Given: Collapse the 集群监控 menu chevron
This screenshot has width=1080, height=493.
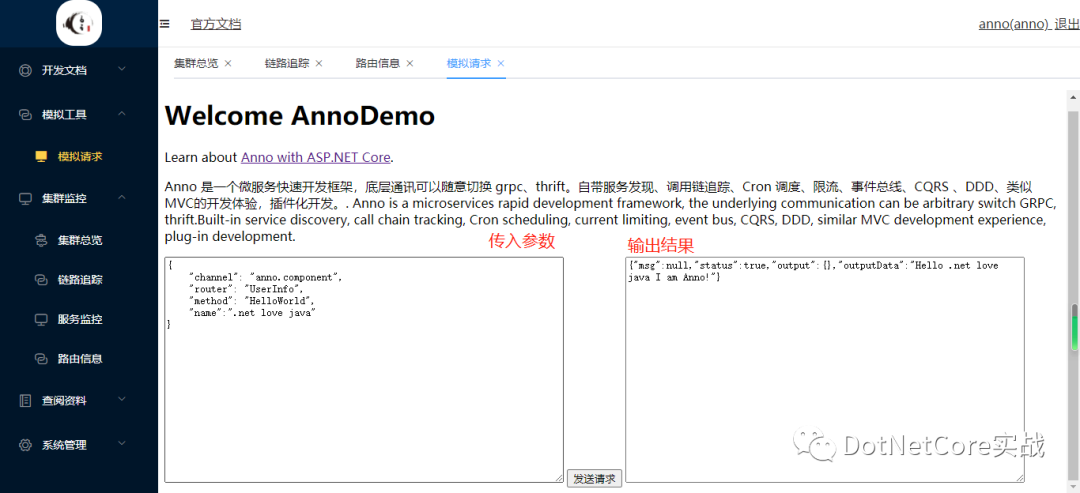Looking at the screenshot, I should tap(122, 198).
